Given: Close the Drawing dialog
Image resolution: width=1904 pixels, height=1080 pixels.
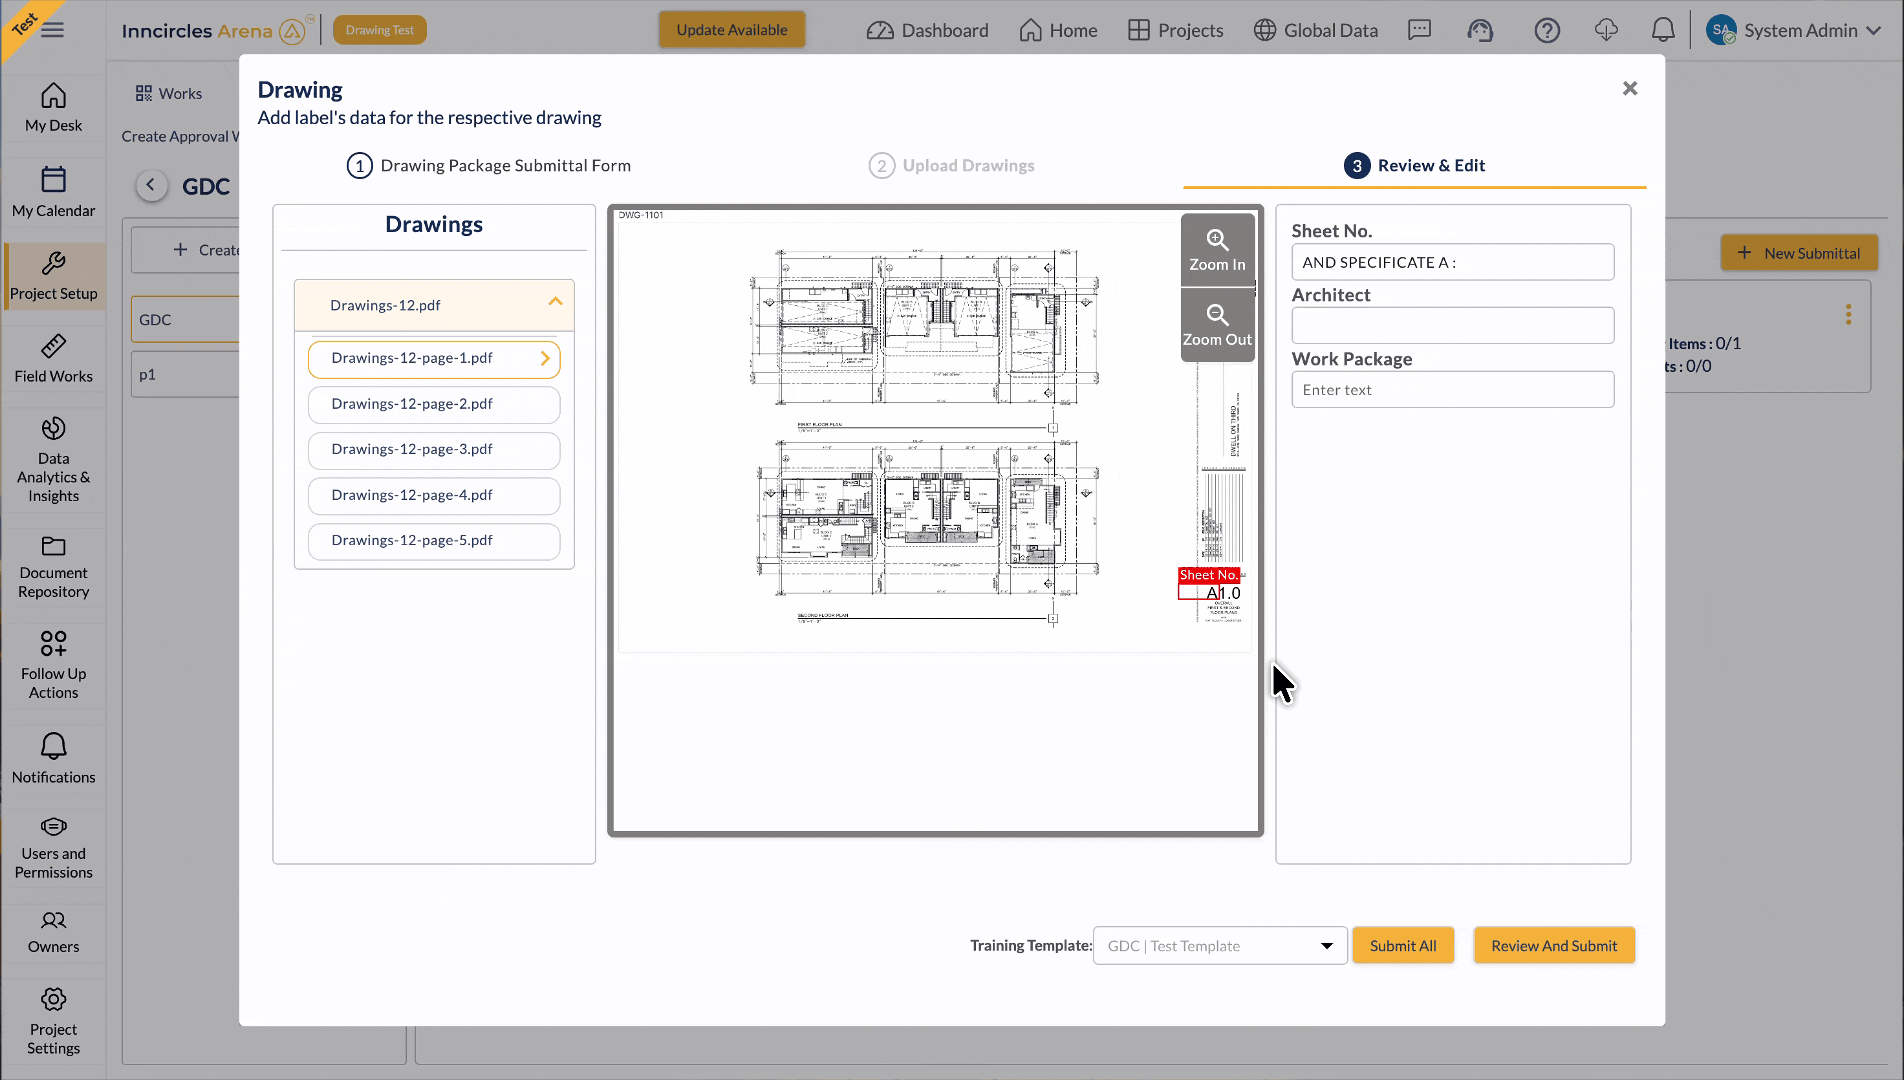Looking at the screenshot, I should pos(1630,89).
